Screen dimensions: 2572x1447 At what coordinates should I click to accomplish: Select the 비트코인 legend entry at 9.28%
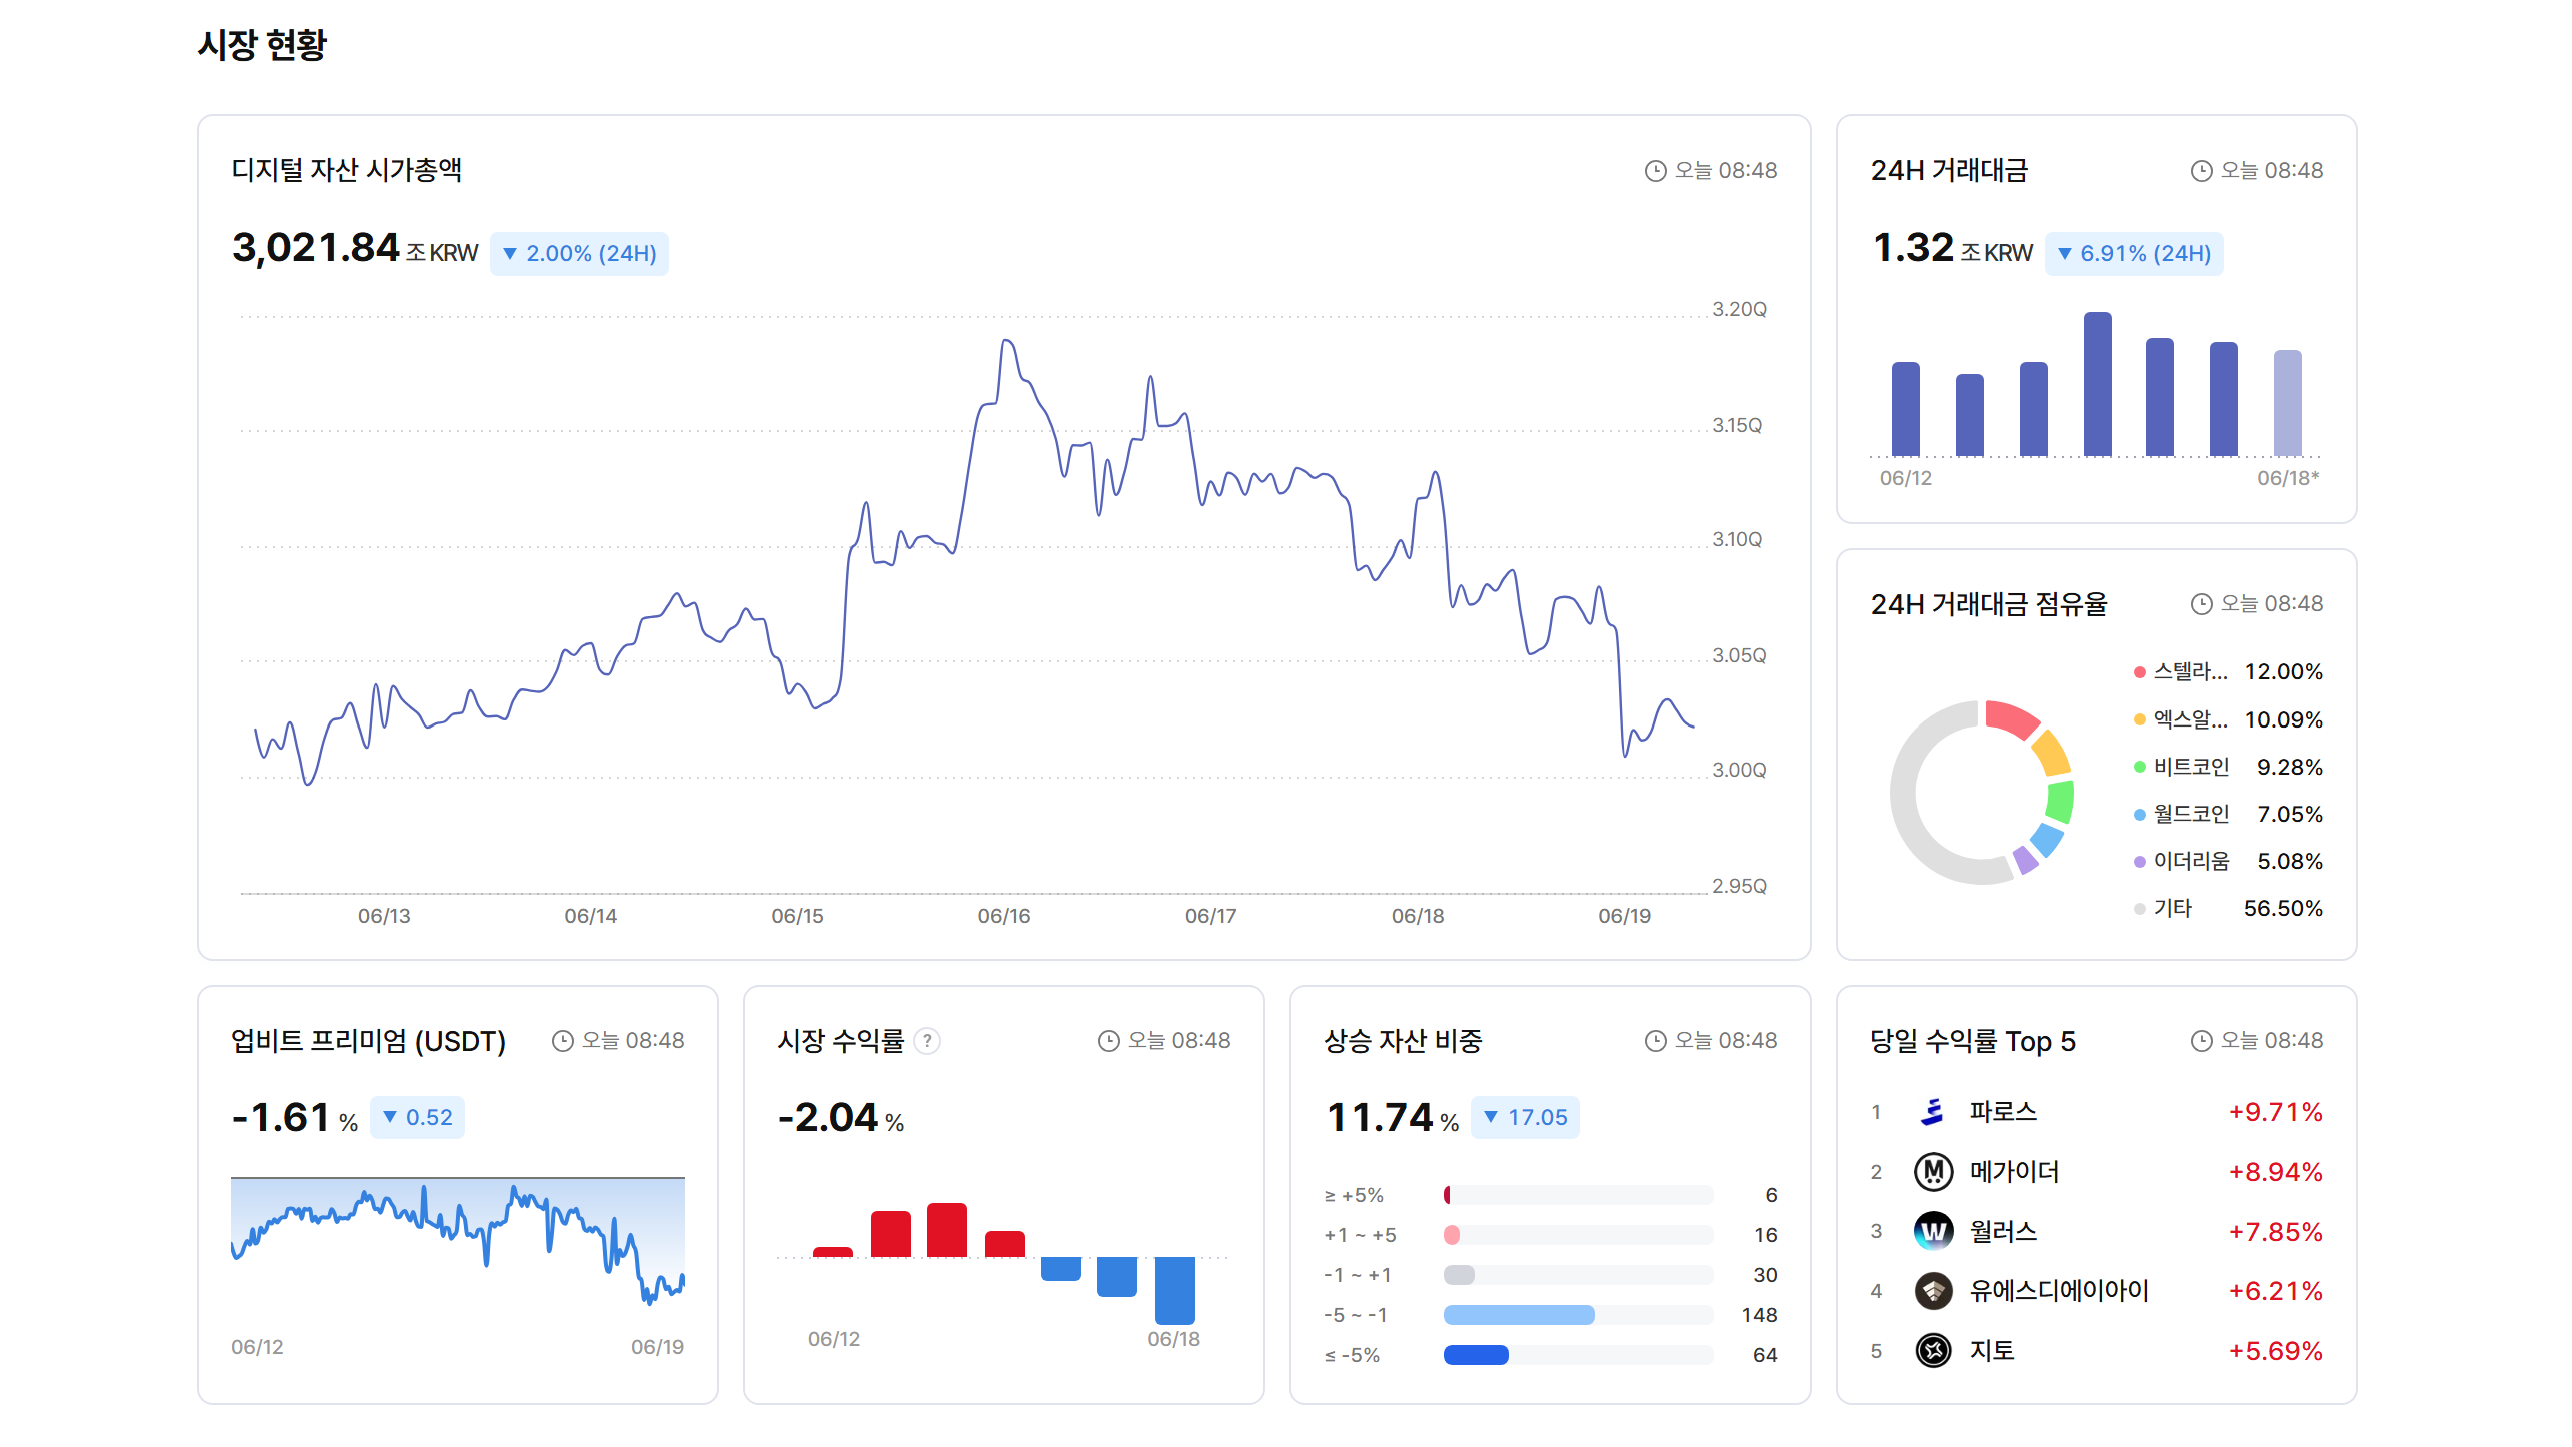[x=2228, y=767]
